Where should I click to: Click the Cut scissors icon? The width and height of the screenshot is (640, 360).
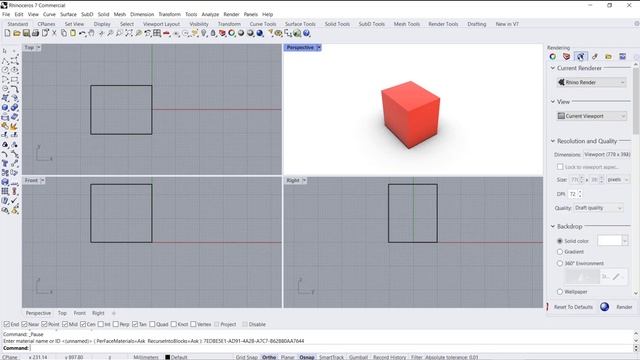(x=54, y=33)
